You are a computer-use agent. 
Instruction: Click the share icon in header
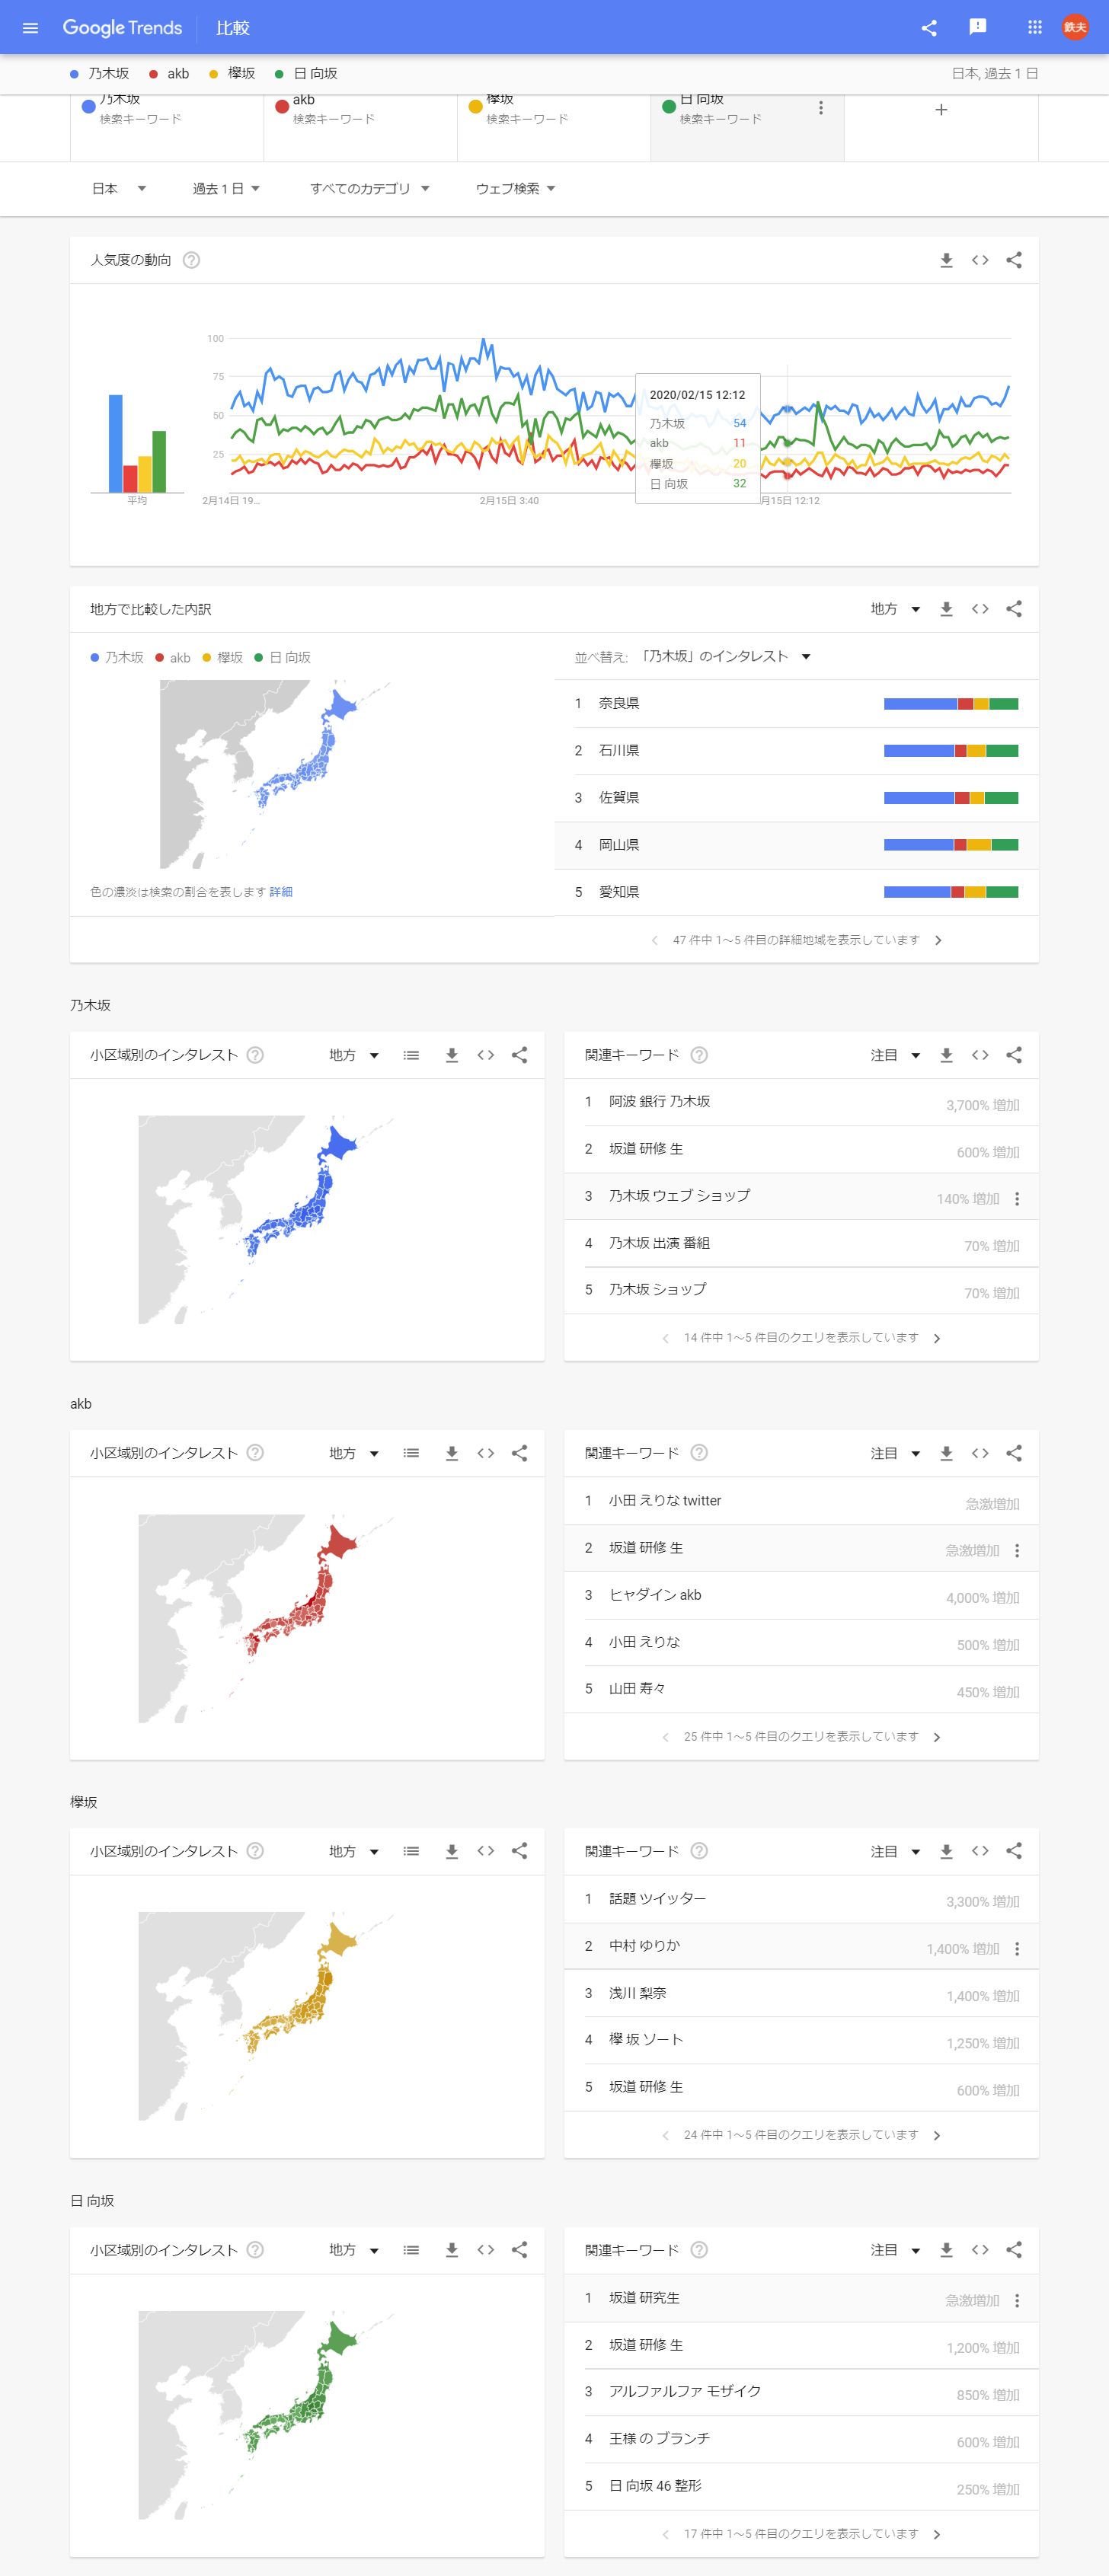[x=929, y=28]
